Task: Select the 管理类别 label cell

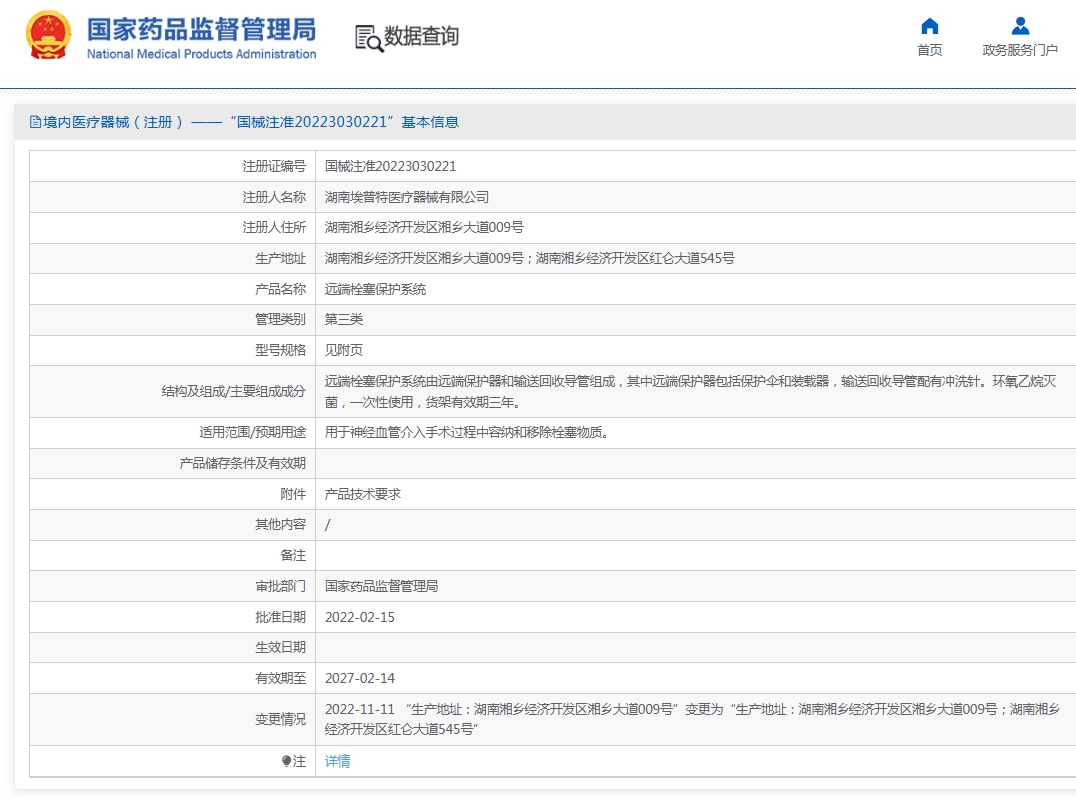Action: click(172, 319)
